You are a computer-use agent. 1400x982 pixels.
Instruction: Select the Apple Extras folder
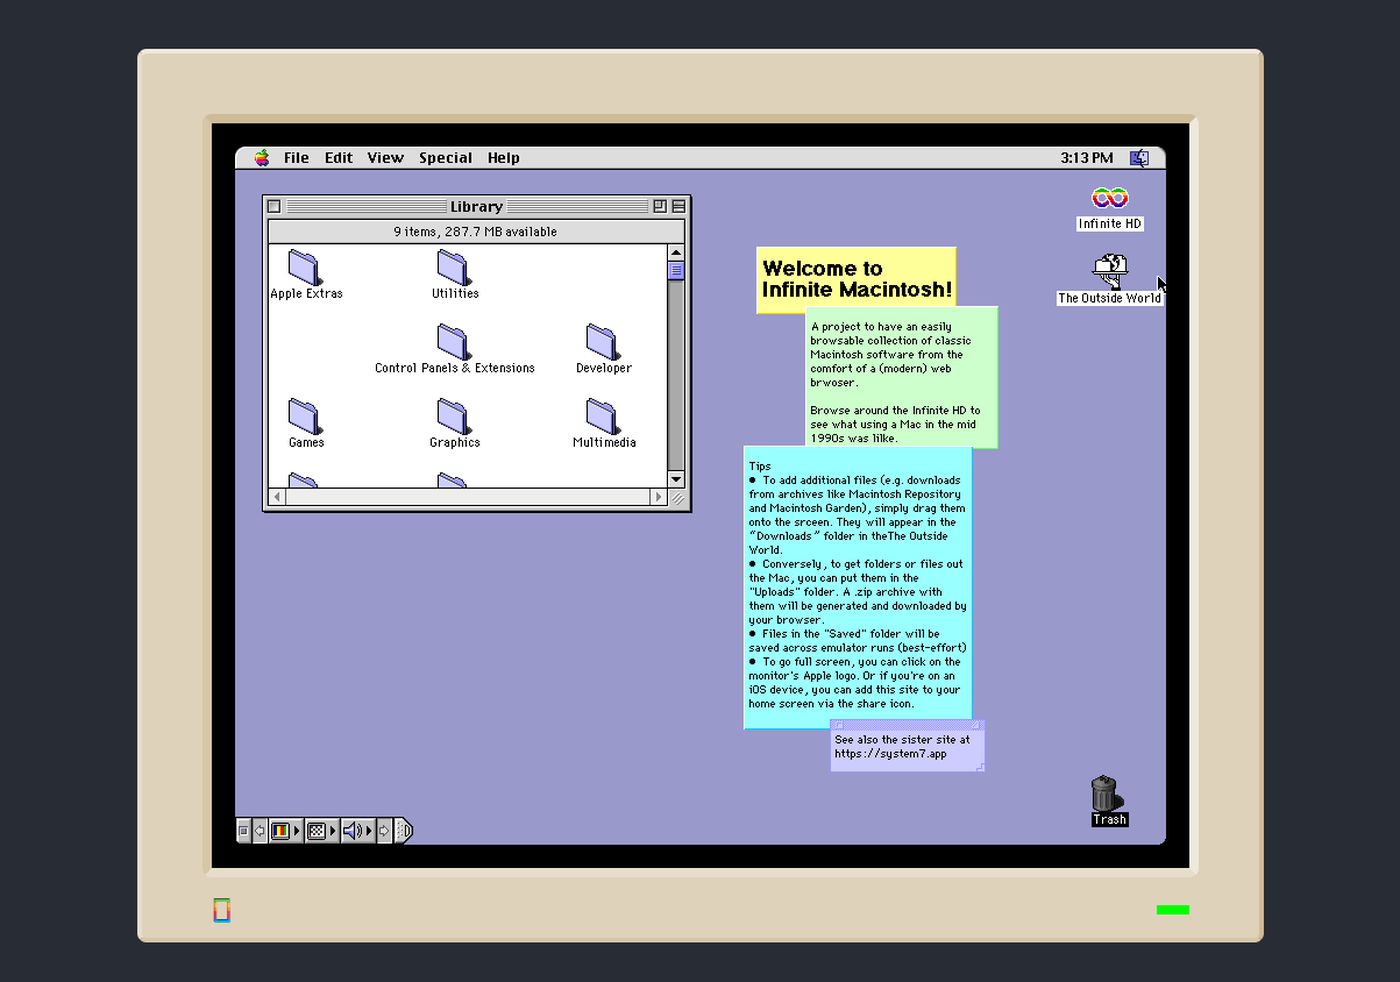[x=306, y=275]
